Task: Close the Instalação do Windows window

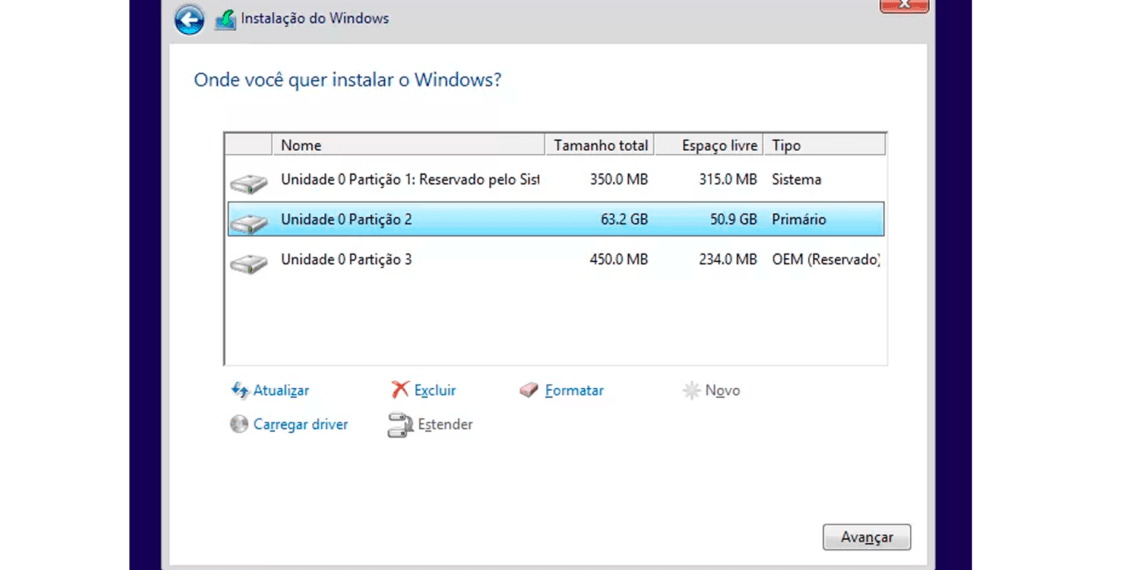Action: (x=904, y=5)
